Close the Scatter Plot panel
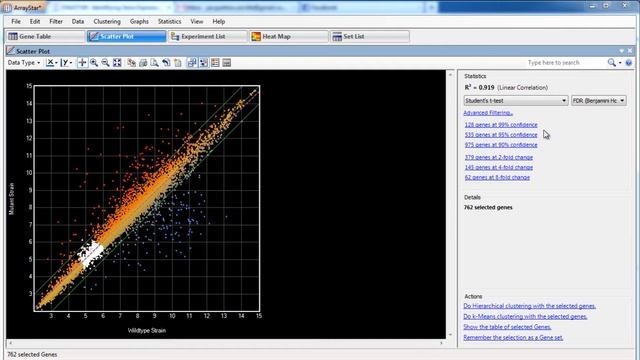Image resolution: width=640 pixels, height=360 pixels. (630, 51)
